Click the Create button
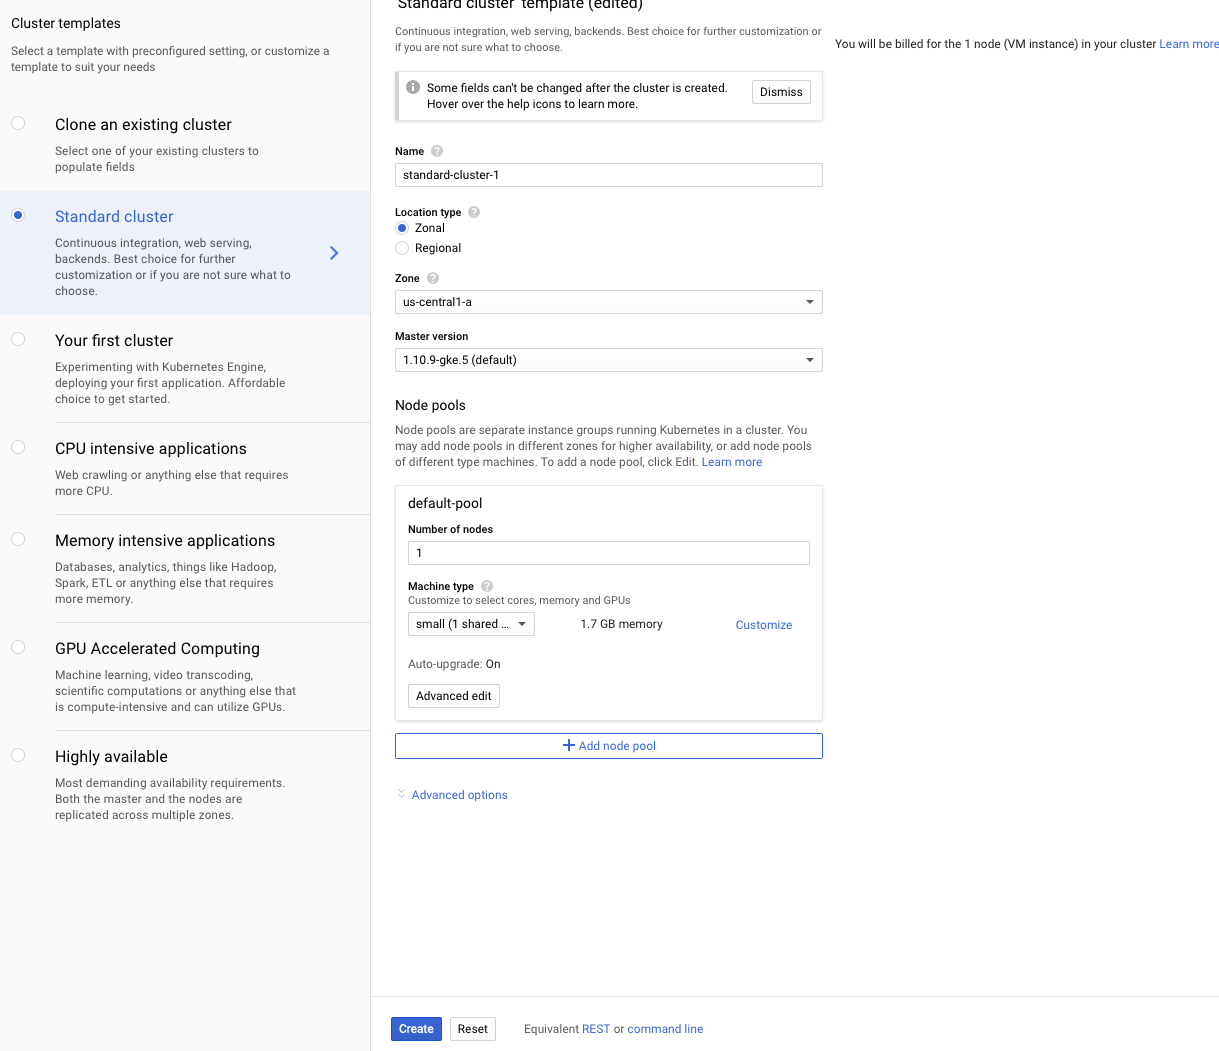 pyautogui.click(x=416, y=1029)
